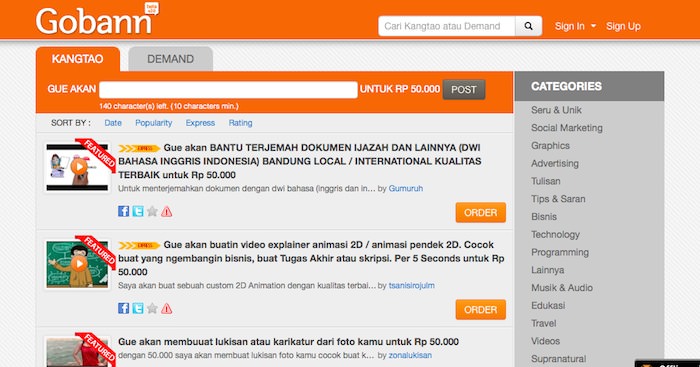Sort listings by Date
700x367 pixels.
113,123
